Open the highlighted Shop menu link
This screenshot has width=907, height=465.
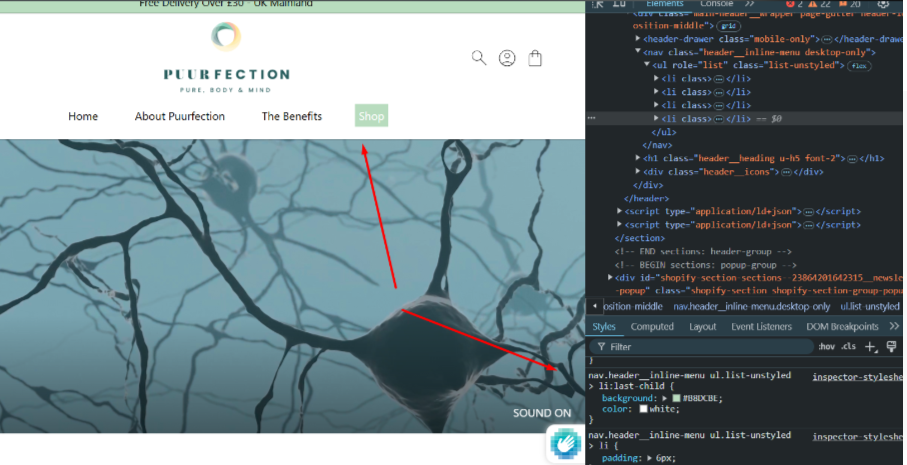point(371,116)
